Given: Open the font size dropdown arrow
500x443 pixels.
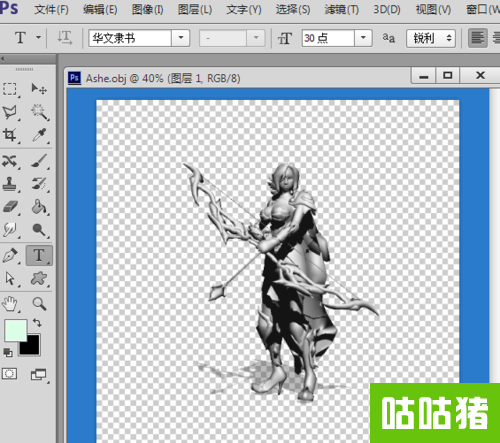Looking at the screenshot, I should (363, 38).
